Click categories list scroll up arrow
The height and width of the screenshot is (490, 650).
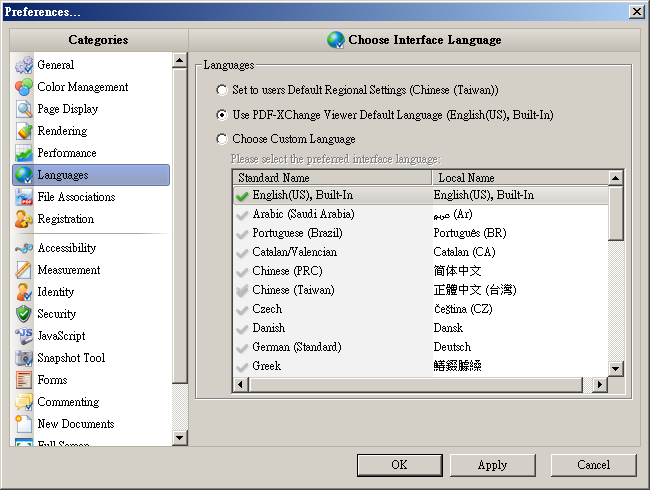point(179,61)
